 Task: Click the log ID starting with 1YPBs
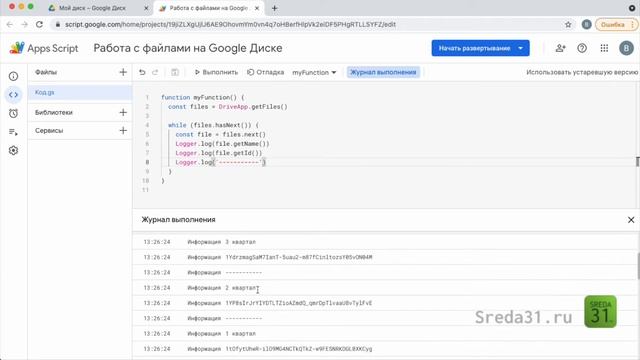pos(299,303)
